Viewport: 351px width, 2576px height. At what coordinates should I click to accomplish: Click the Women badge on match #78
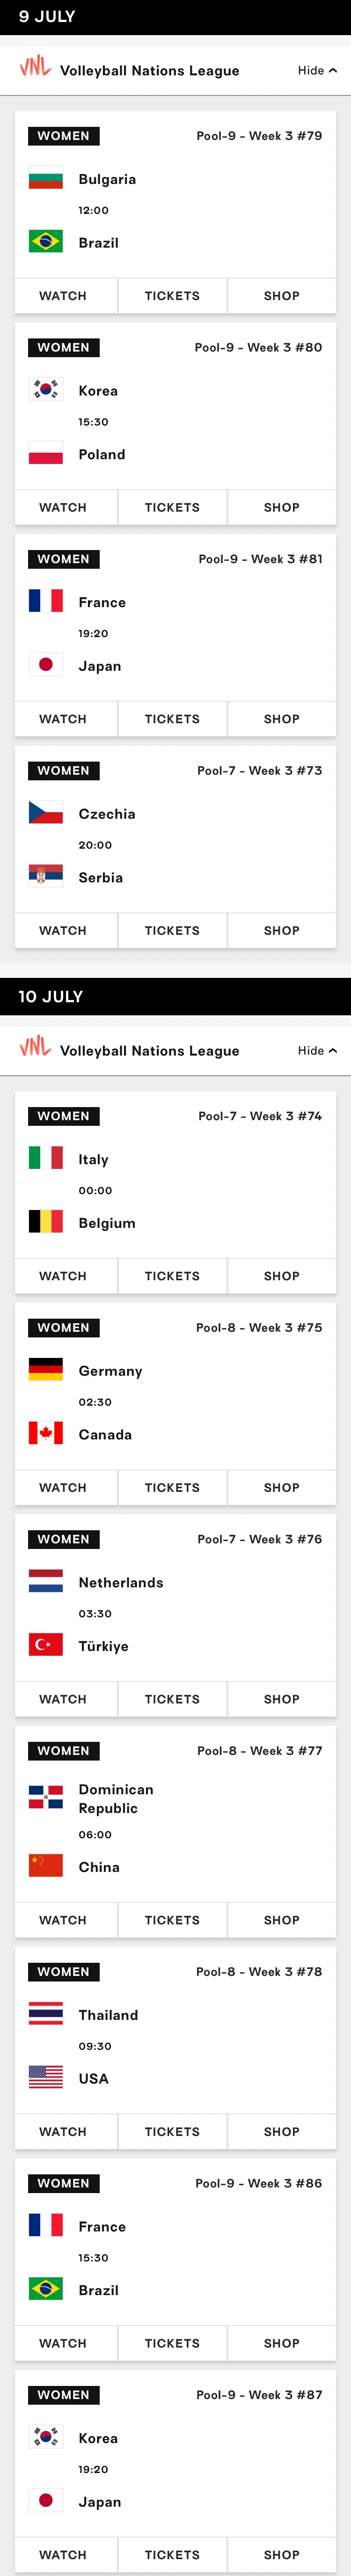pos(63,1971)
